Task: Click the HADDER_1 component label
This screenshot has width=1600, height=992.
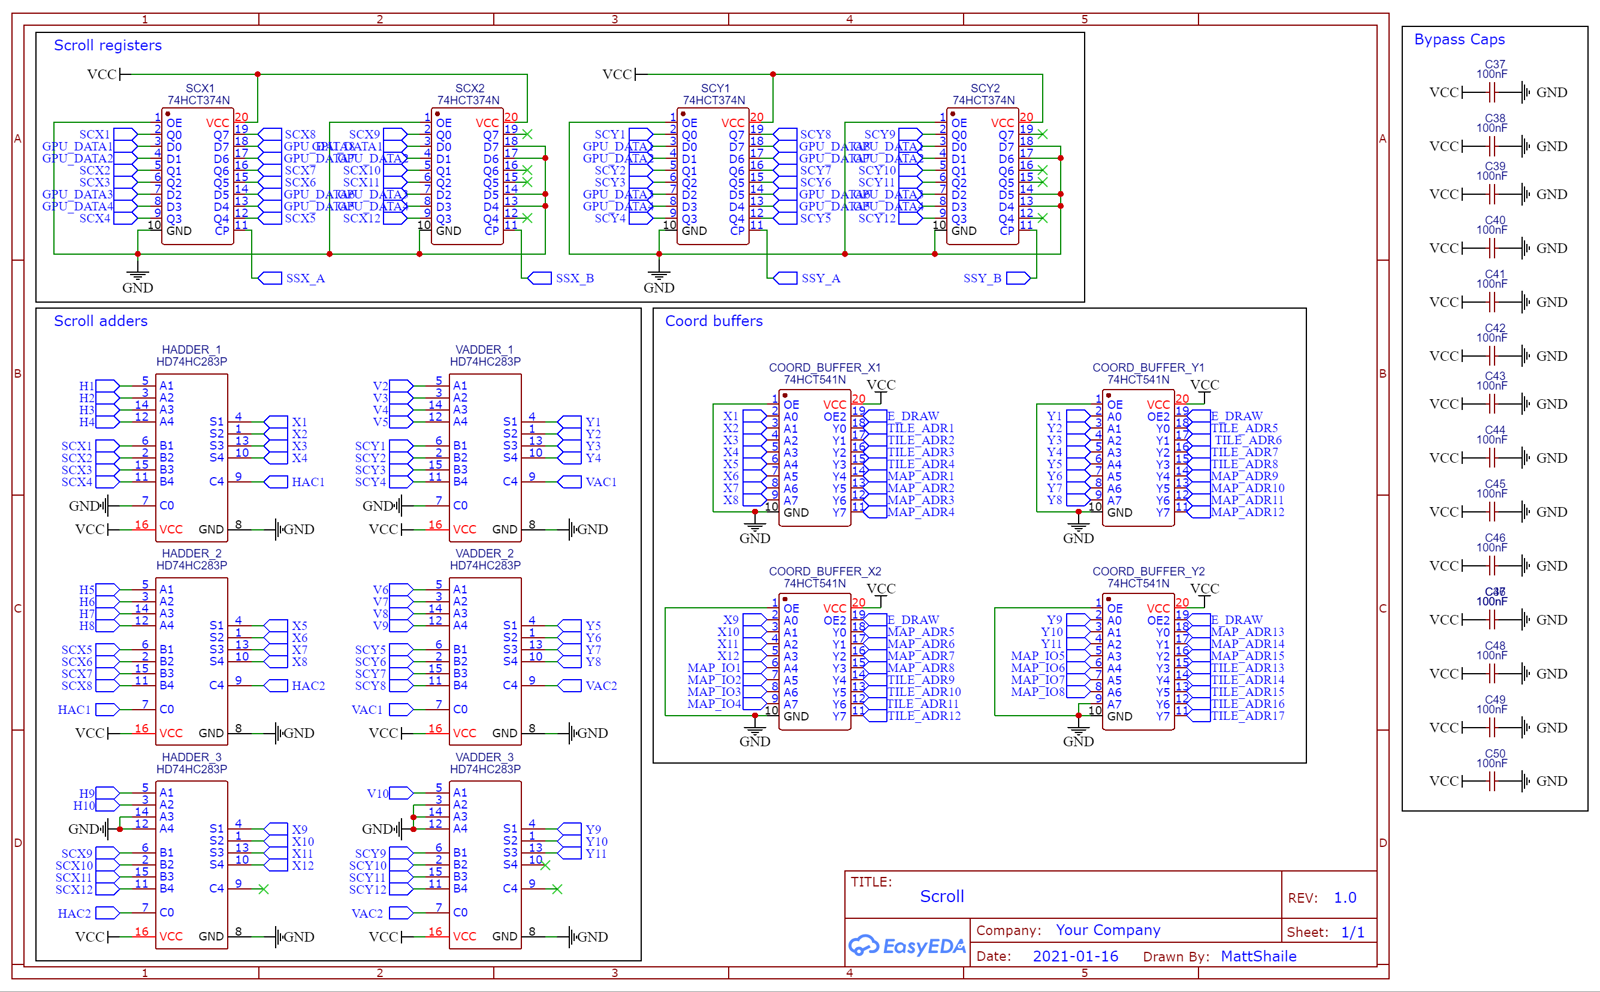Action: (191, 350)
